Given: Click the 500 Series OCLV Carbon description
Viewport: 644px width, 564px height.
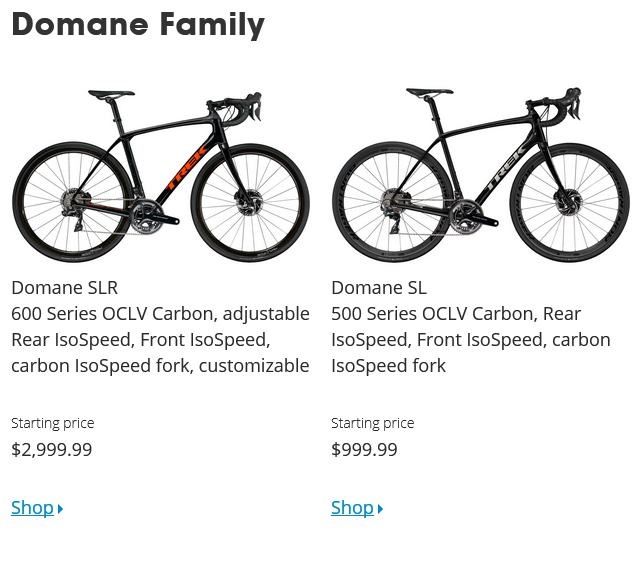Looking at the screenshot, I should (x=470, y=340).
